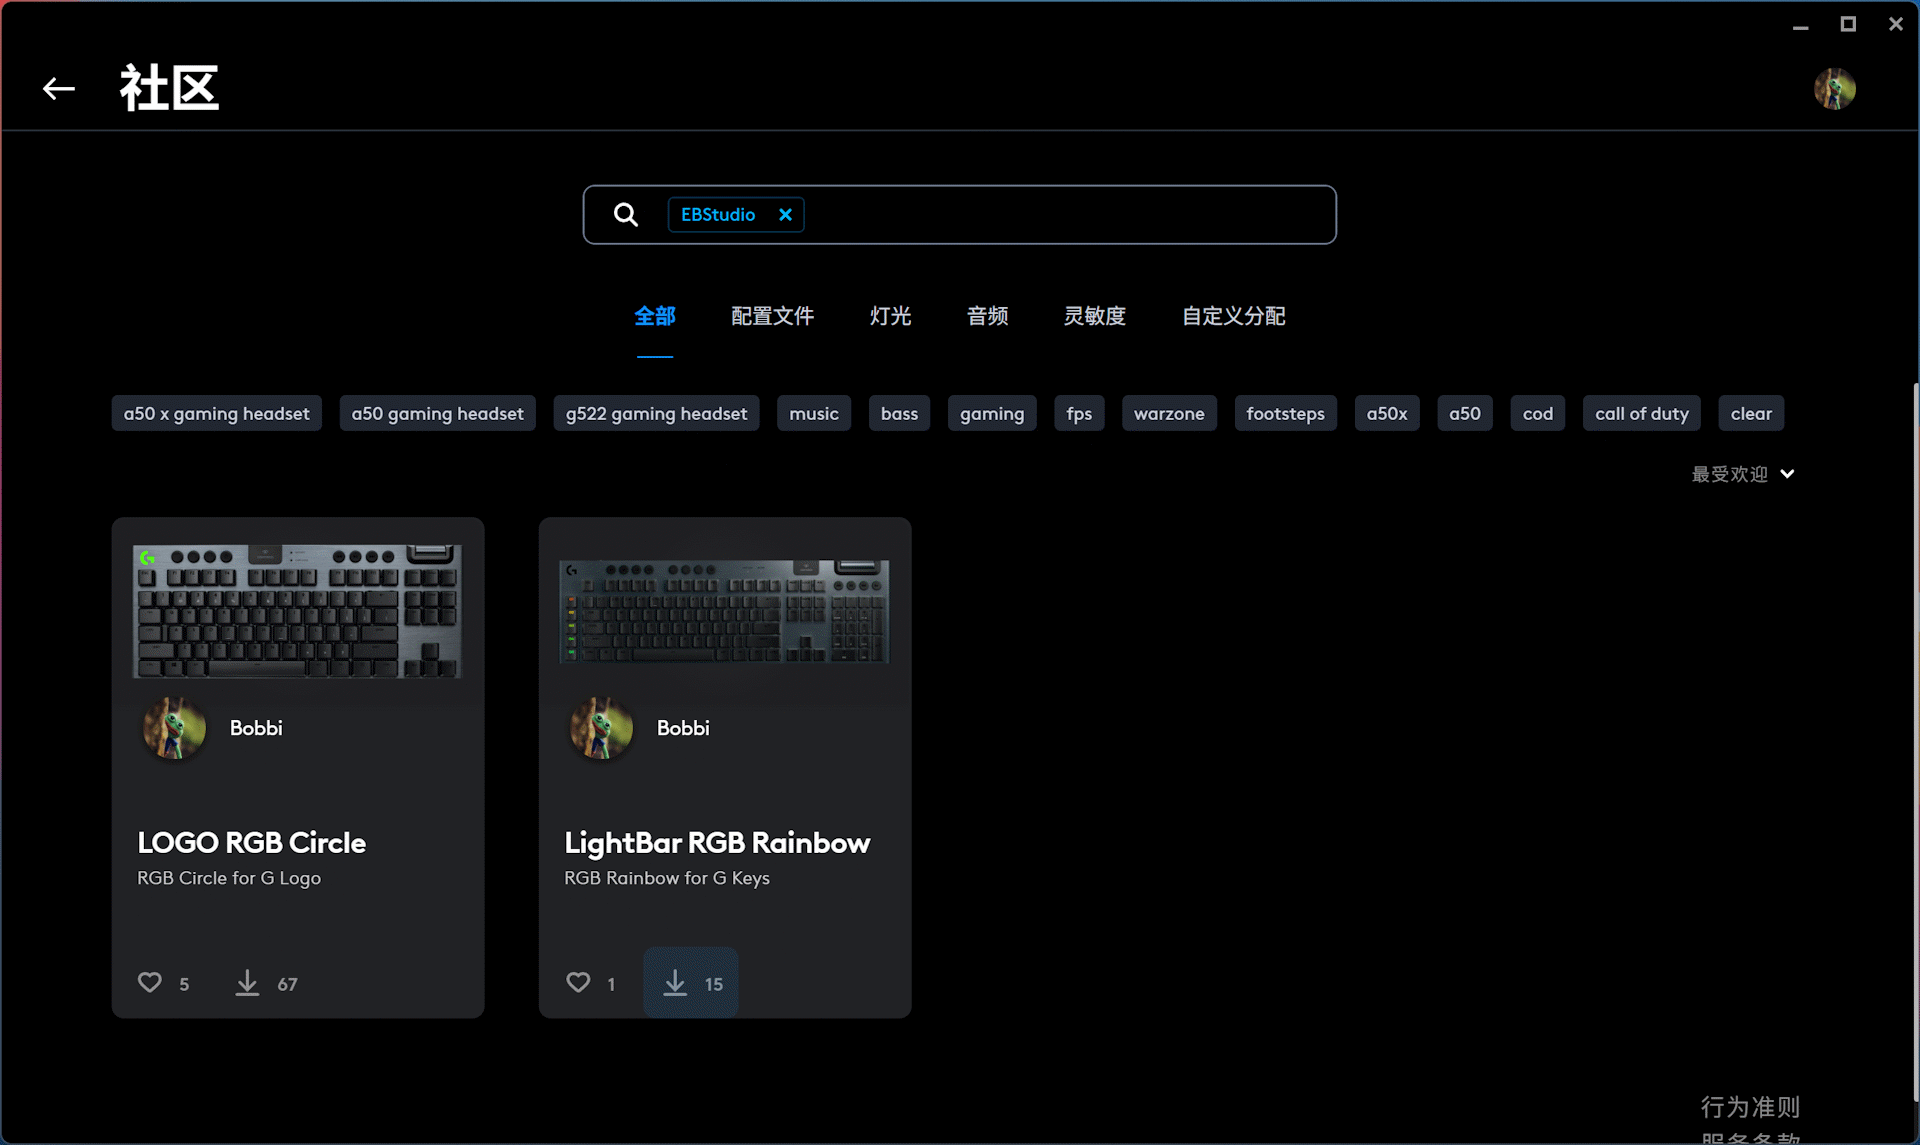
Task: Remove the EBStudio search filter chip
Action: 785,215
